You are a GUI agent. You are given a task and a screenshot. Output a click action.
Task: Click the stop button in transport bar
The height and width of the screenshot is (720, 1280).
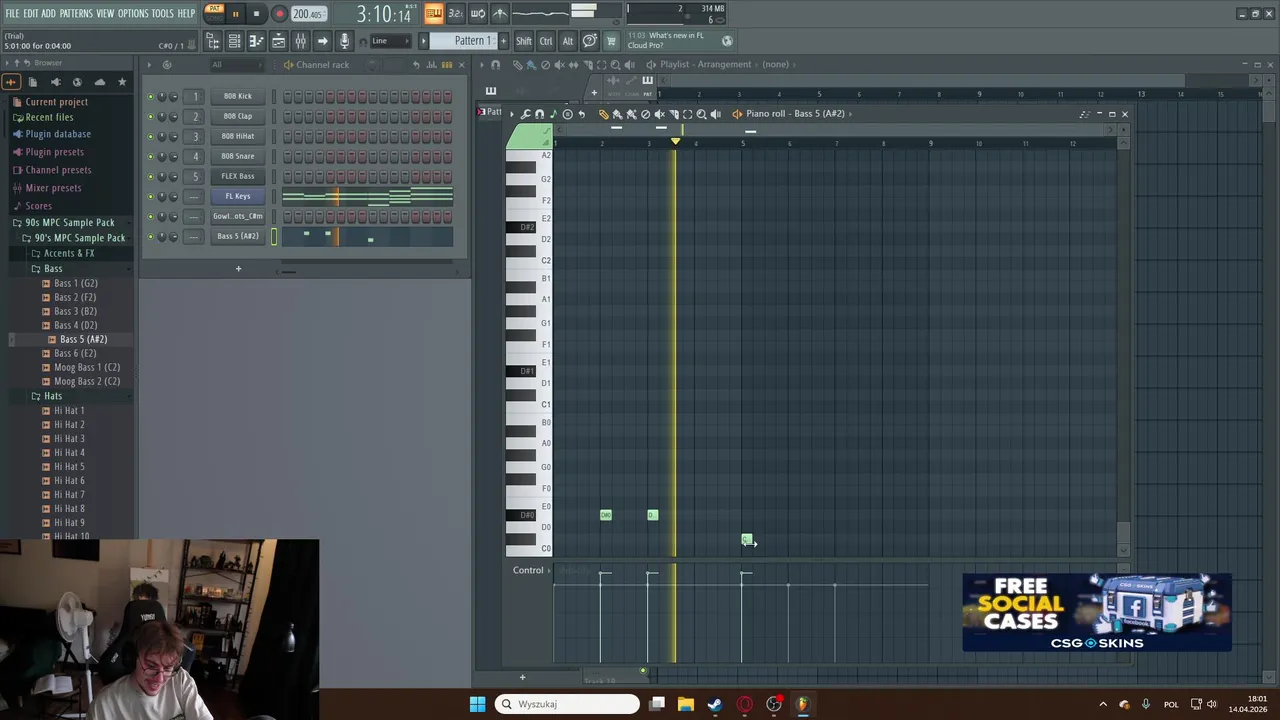coord(256,14)
